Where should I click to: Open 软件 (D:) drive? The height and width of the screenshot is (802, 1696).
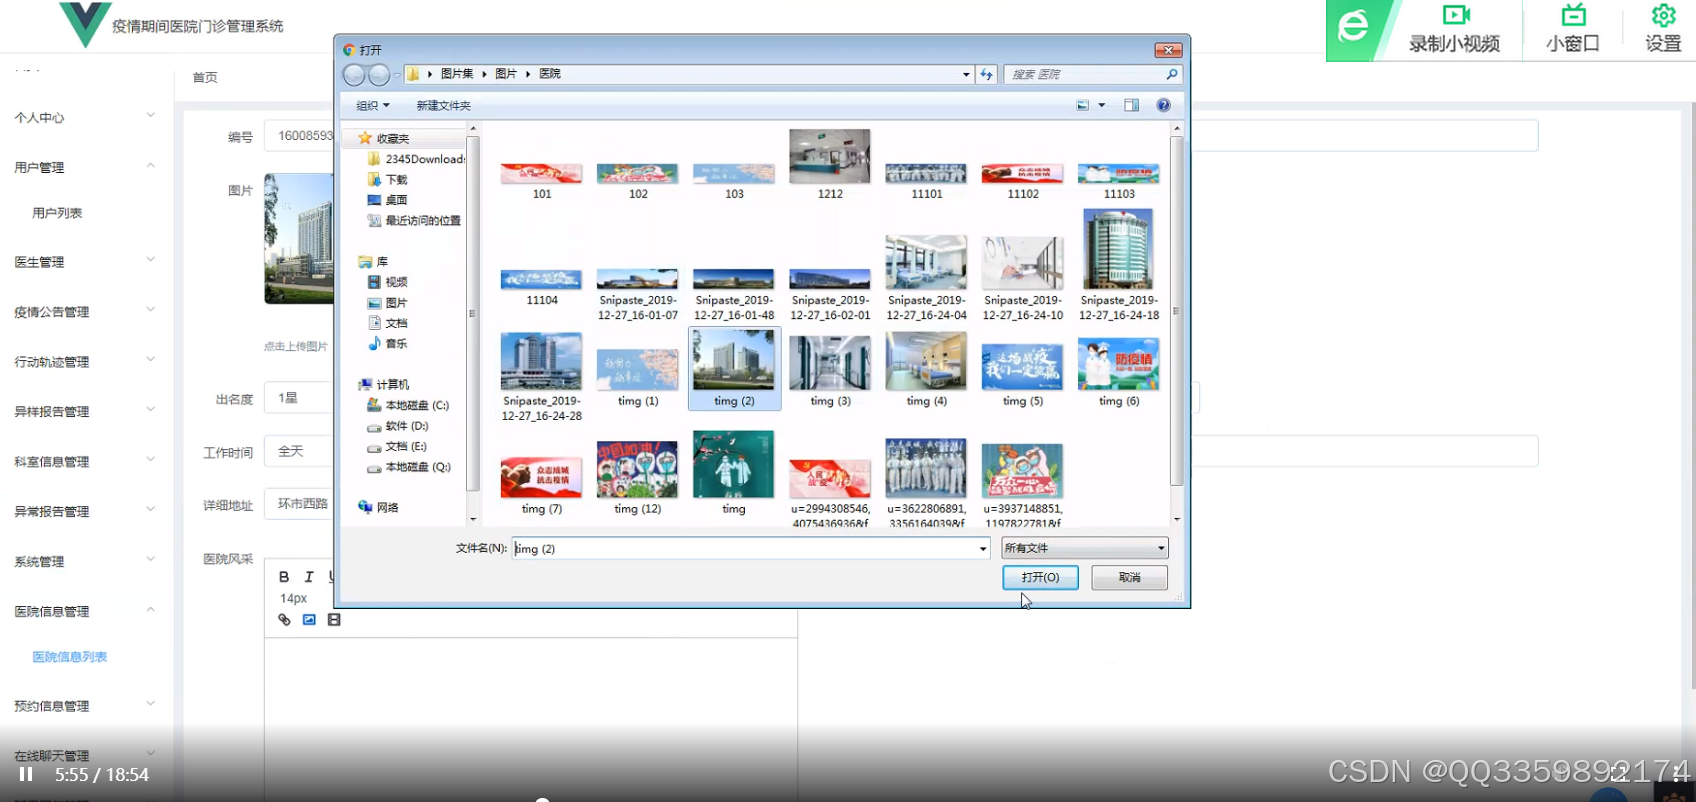point(398,426)
